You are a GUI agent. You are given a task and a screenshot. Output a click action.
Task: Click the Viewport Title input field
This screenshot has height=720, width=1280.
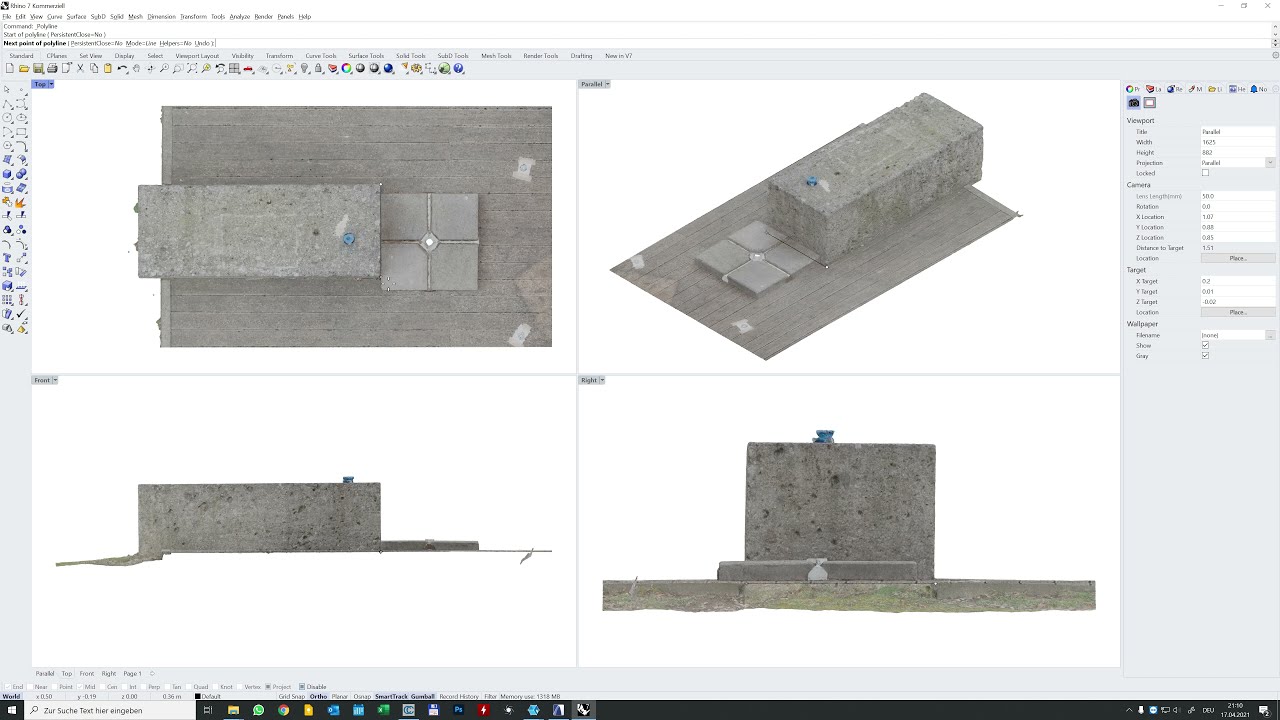[x=1238, y=132]
